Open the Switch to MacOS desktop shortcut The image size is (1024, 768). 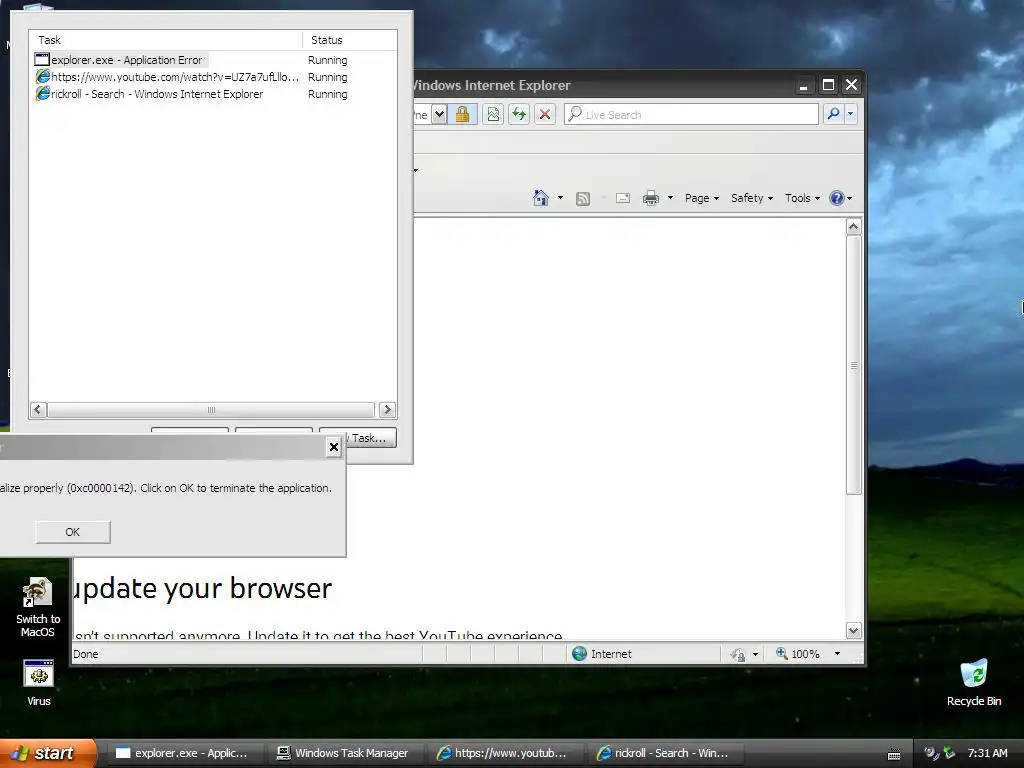[38, 607]
